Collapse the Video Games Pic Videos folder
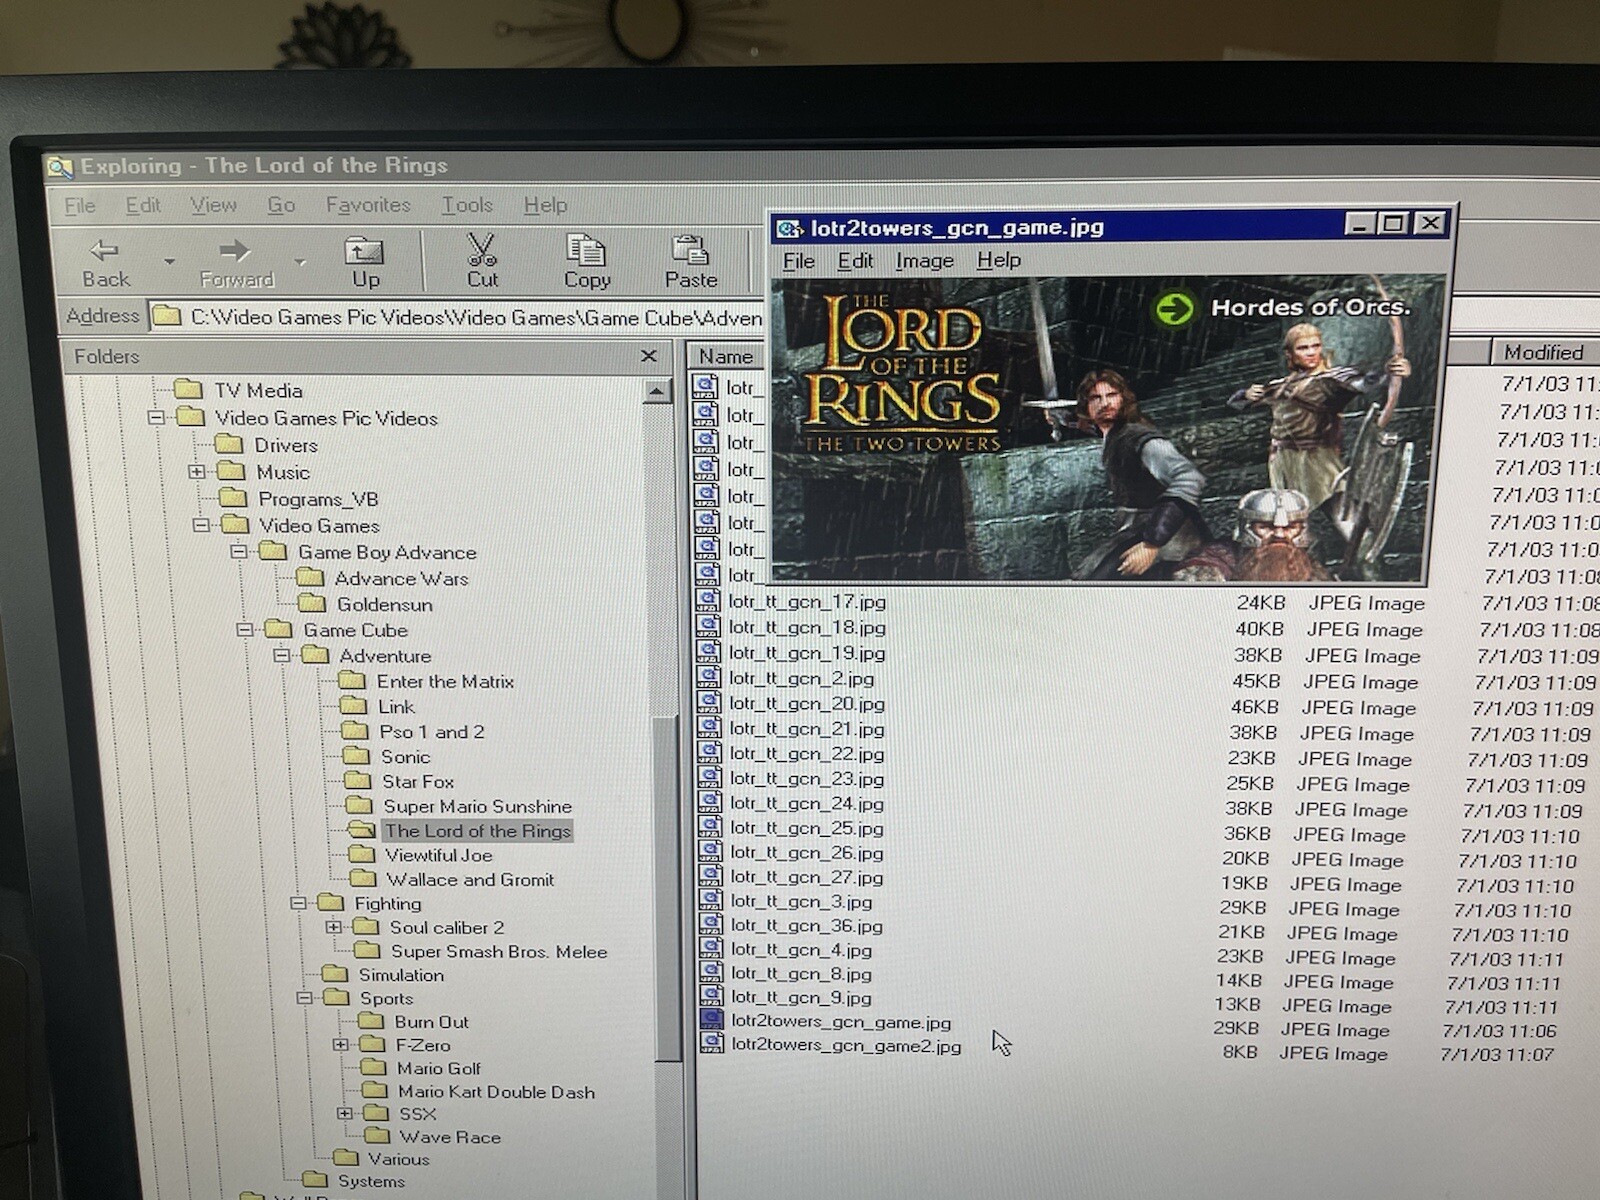 (x=157, y=418)
